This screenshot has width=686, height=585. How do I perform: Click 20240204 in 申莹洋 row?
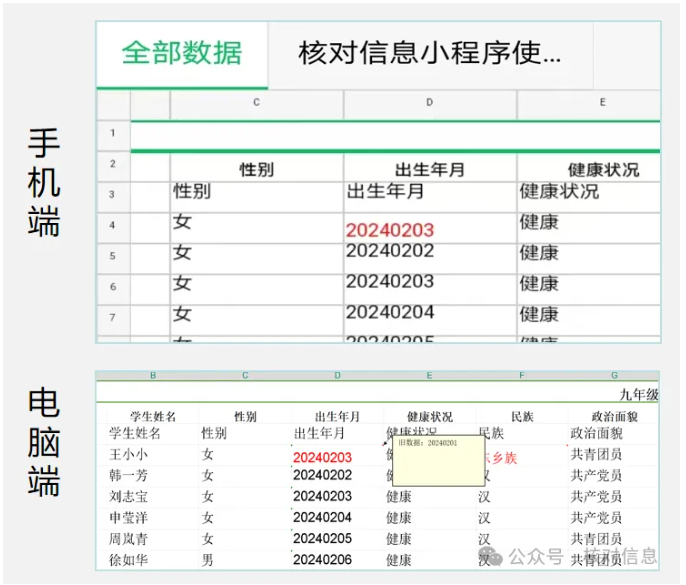pyautogui.click(x=337, y=518)
